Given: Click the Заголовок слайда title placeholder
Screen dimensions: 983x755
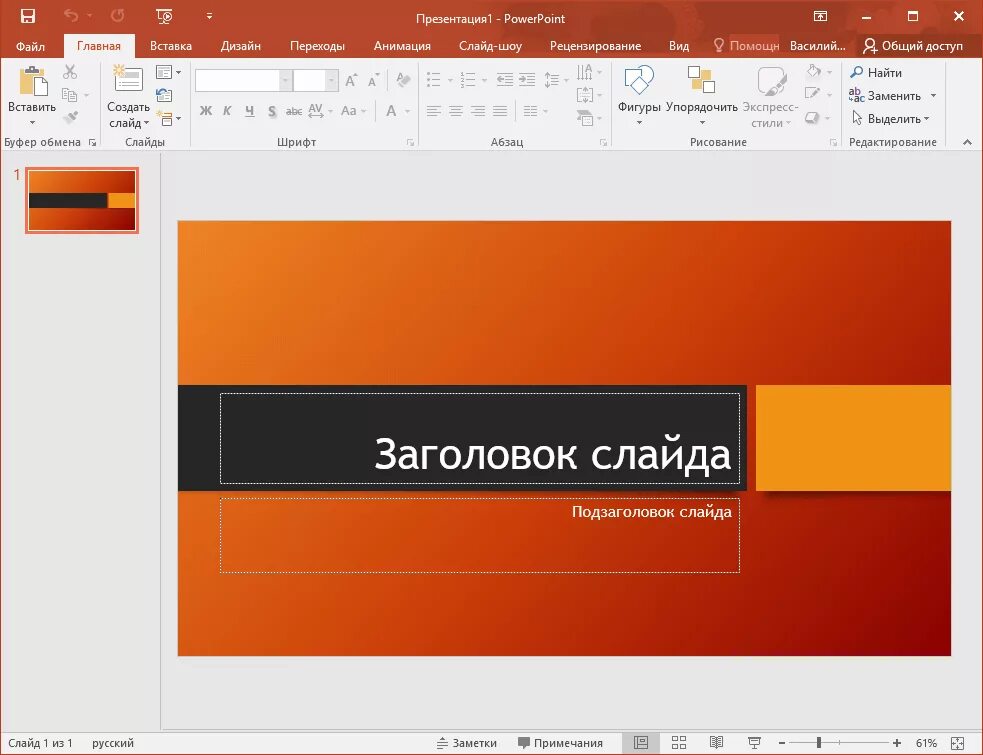Looking at the screenshot, I should tap(480, 438).
